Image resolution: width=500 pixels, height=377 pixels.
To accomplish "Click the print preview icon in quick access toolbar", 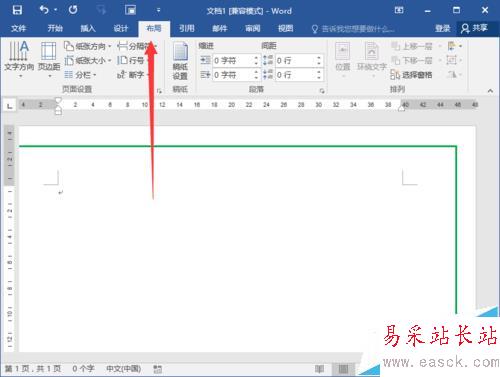I will (130, 10).
